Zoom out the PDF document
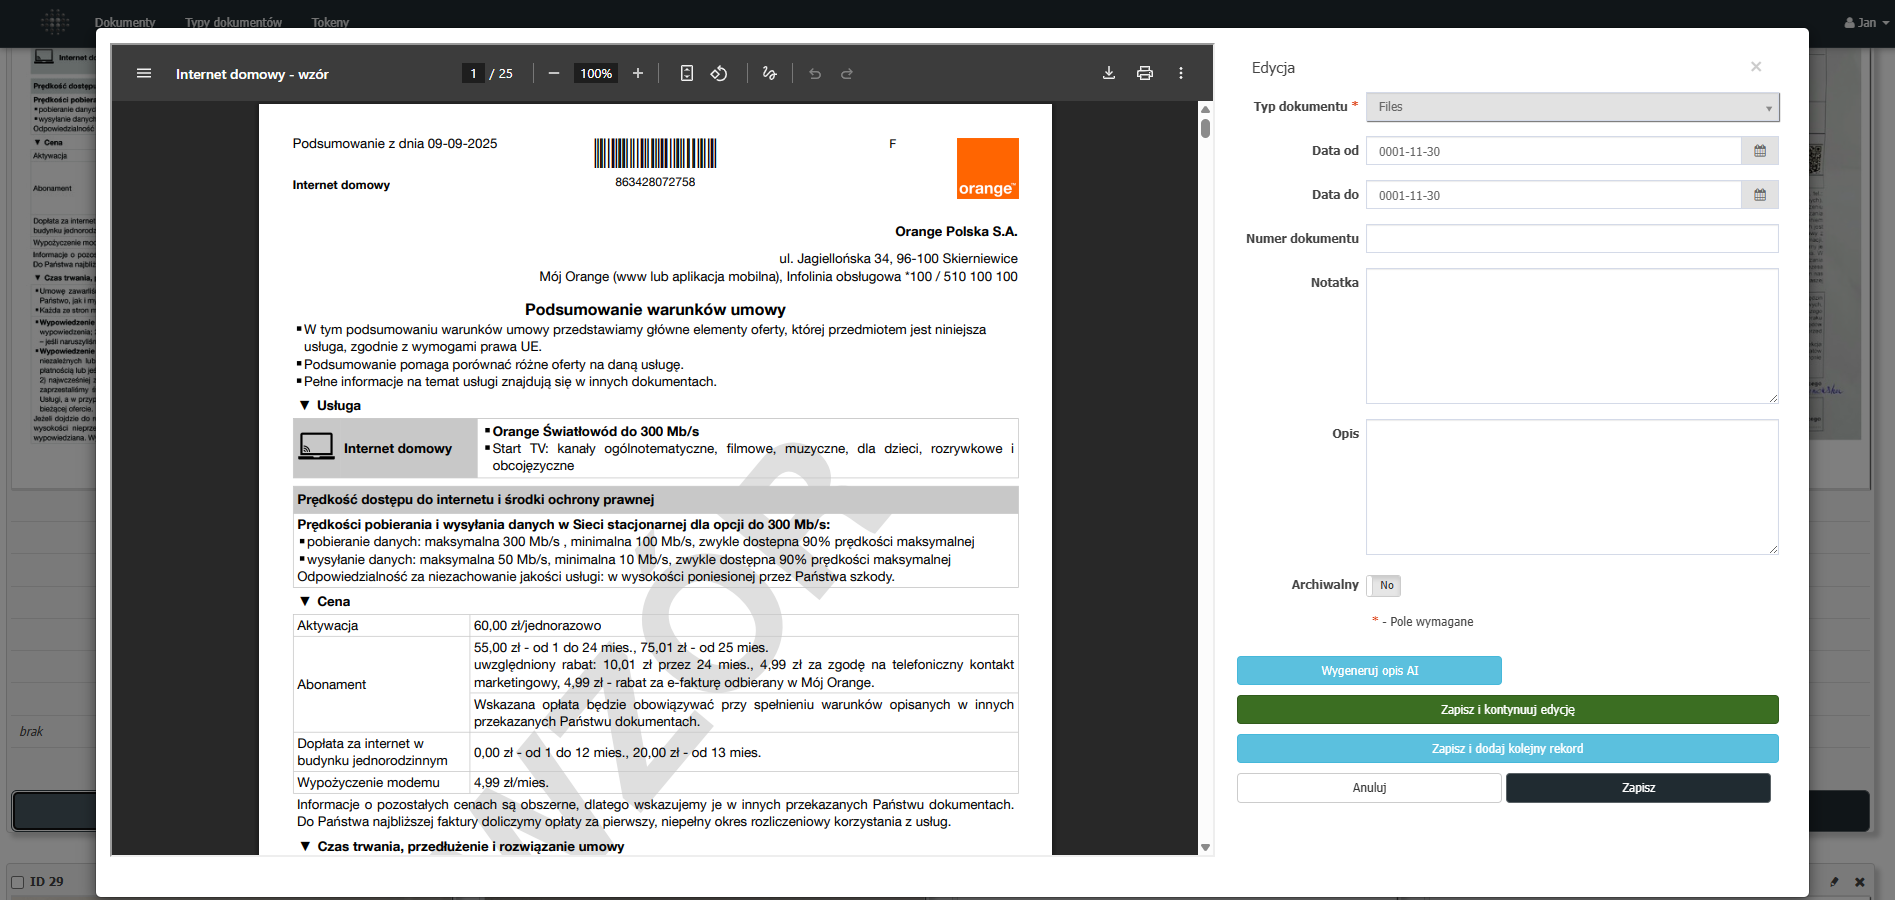The image size is (1895, 900). point(553,73)
